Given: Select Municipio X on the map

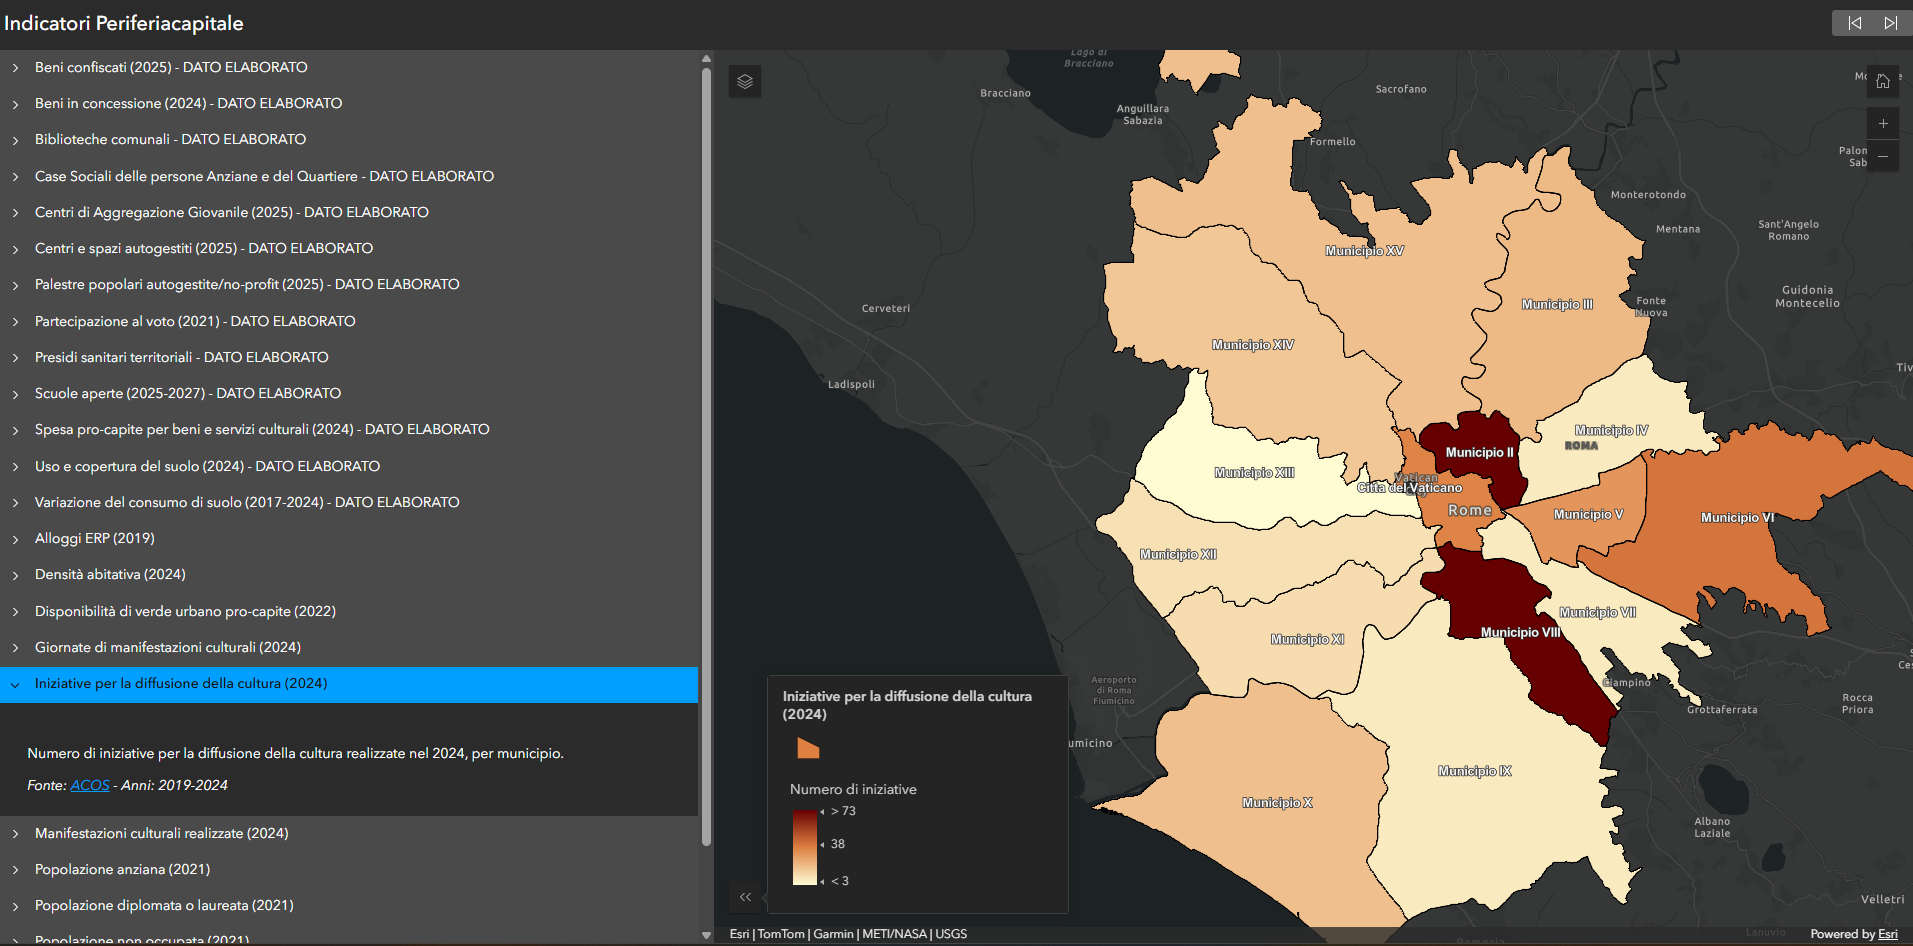Looking at the screenshot, I should tap(1277, 803).
